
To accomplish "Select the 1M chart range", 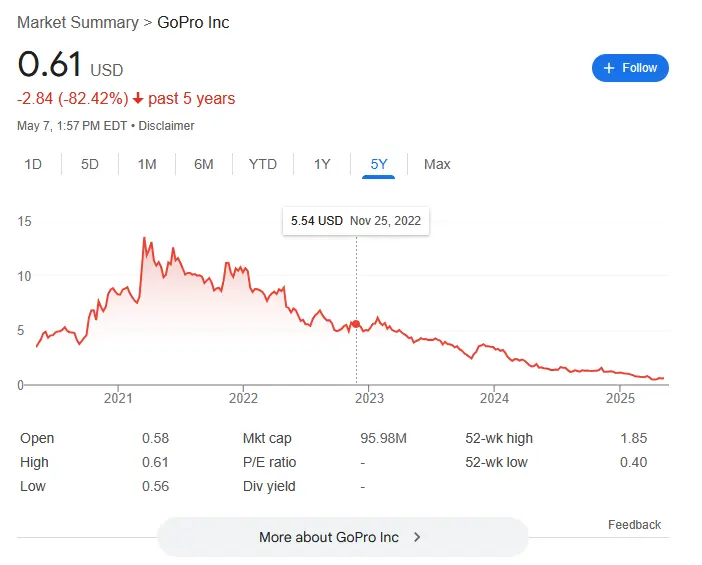I will pos(147,164).
